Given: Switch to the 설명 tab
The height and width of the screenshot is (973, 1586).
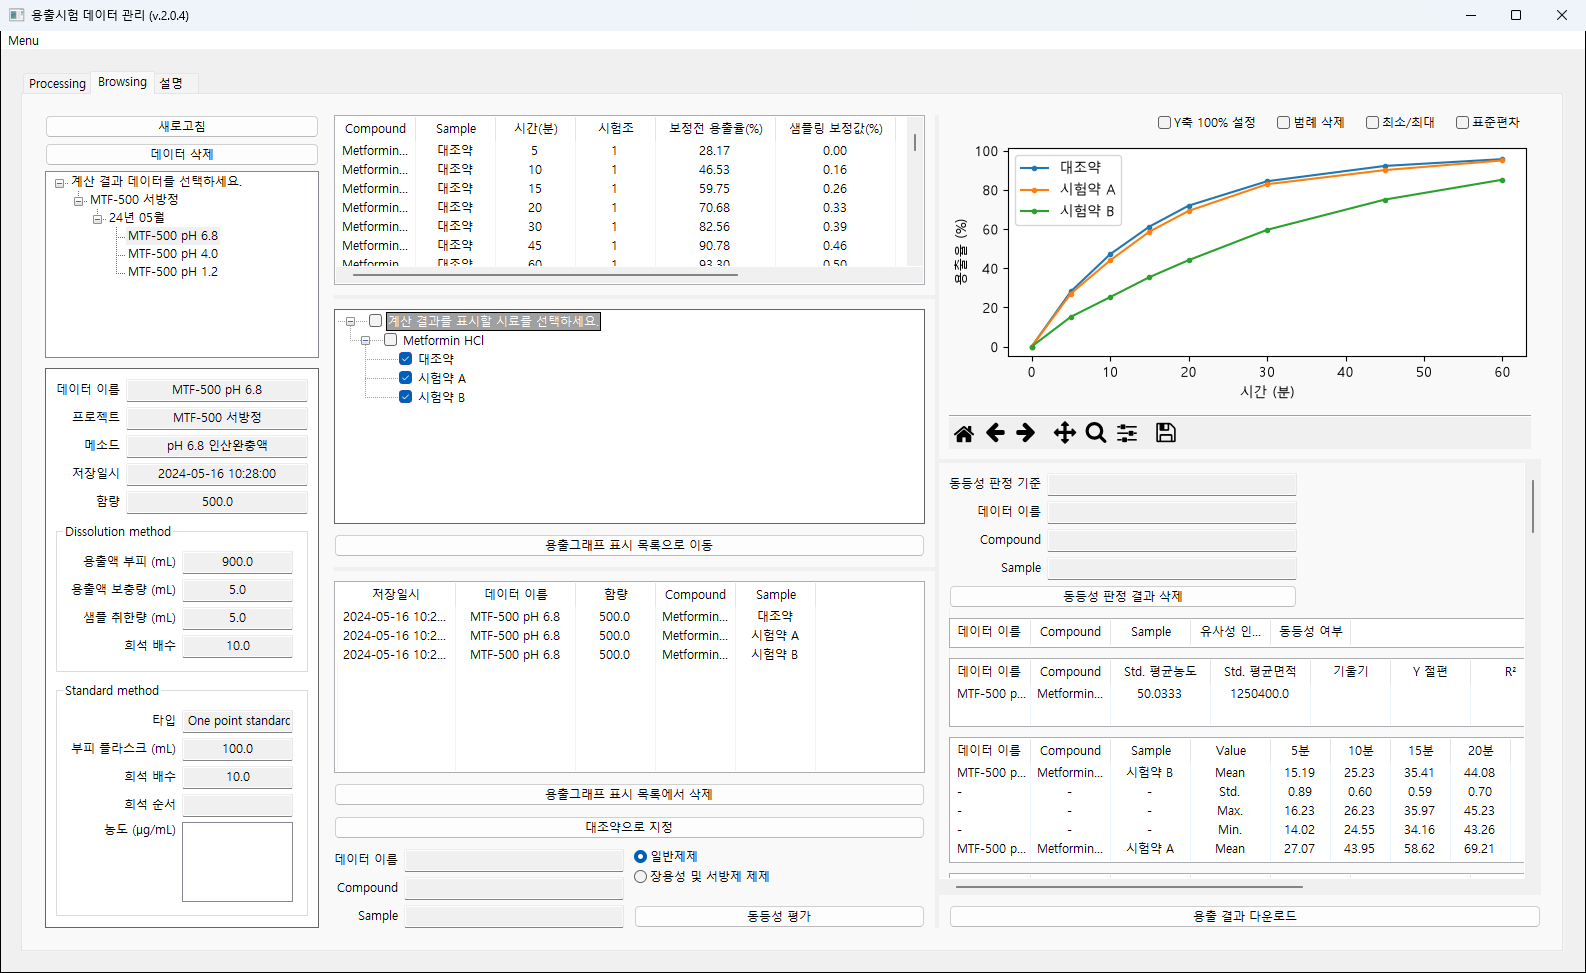Looking at the screenshot, I should (171, 83).
